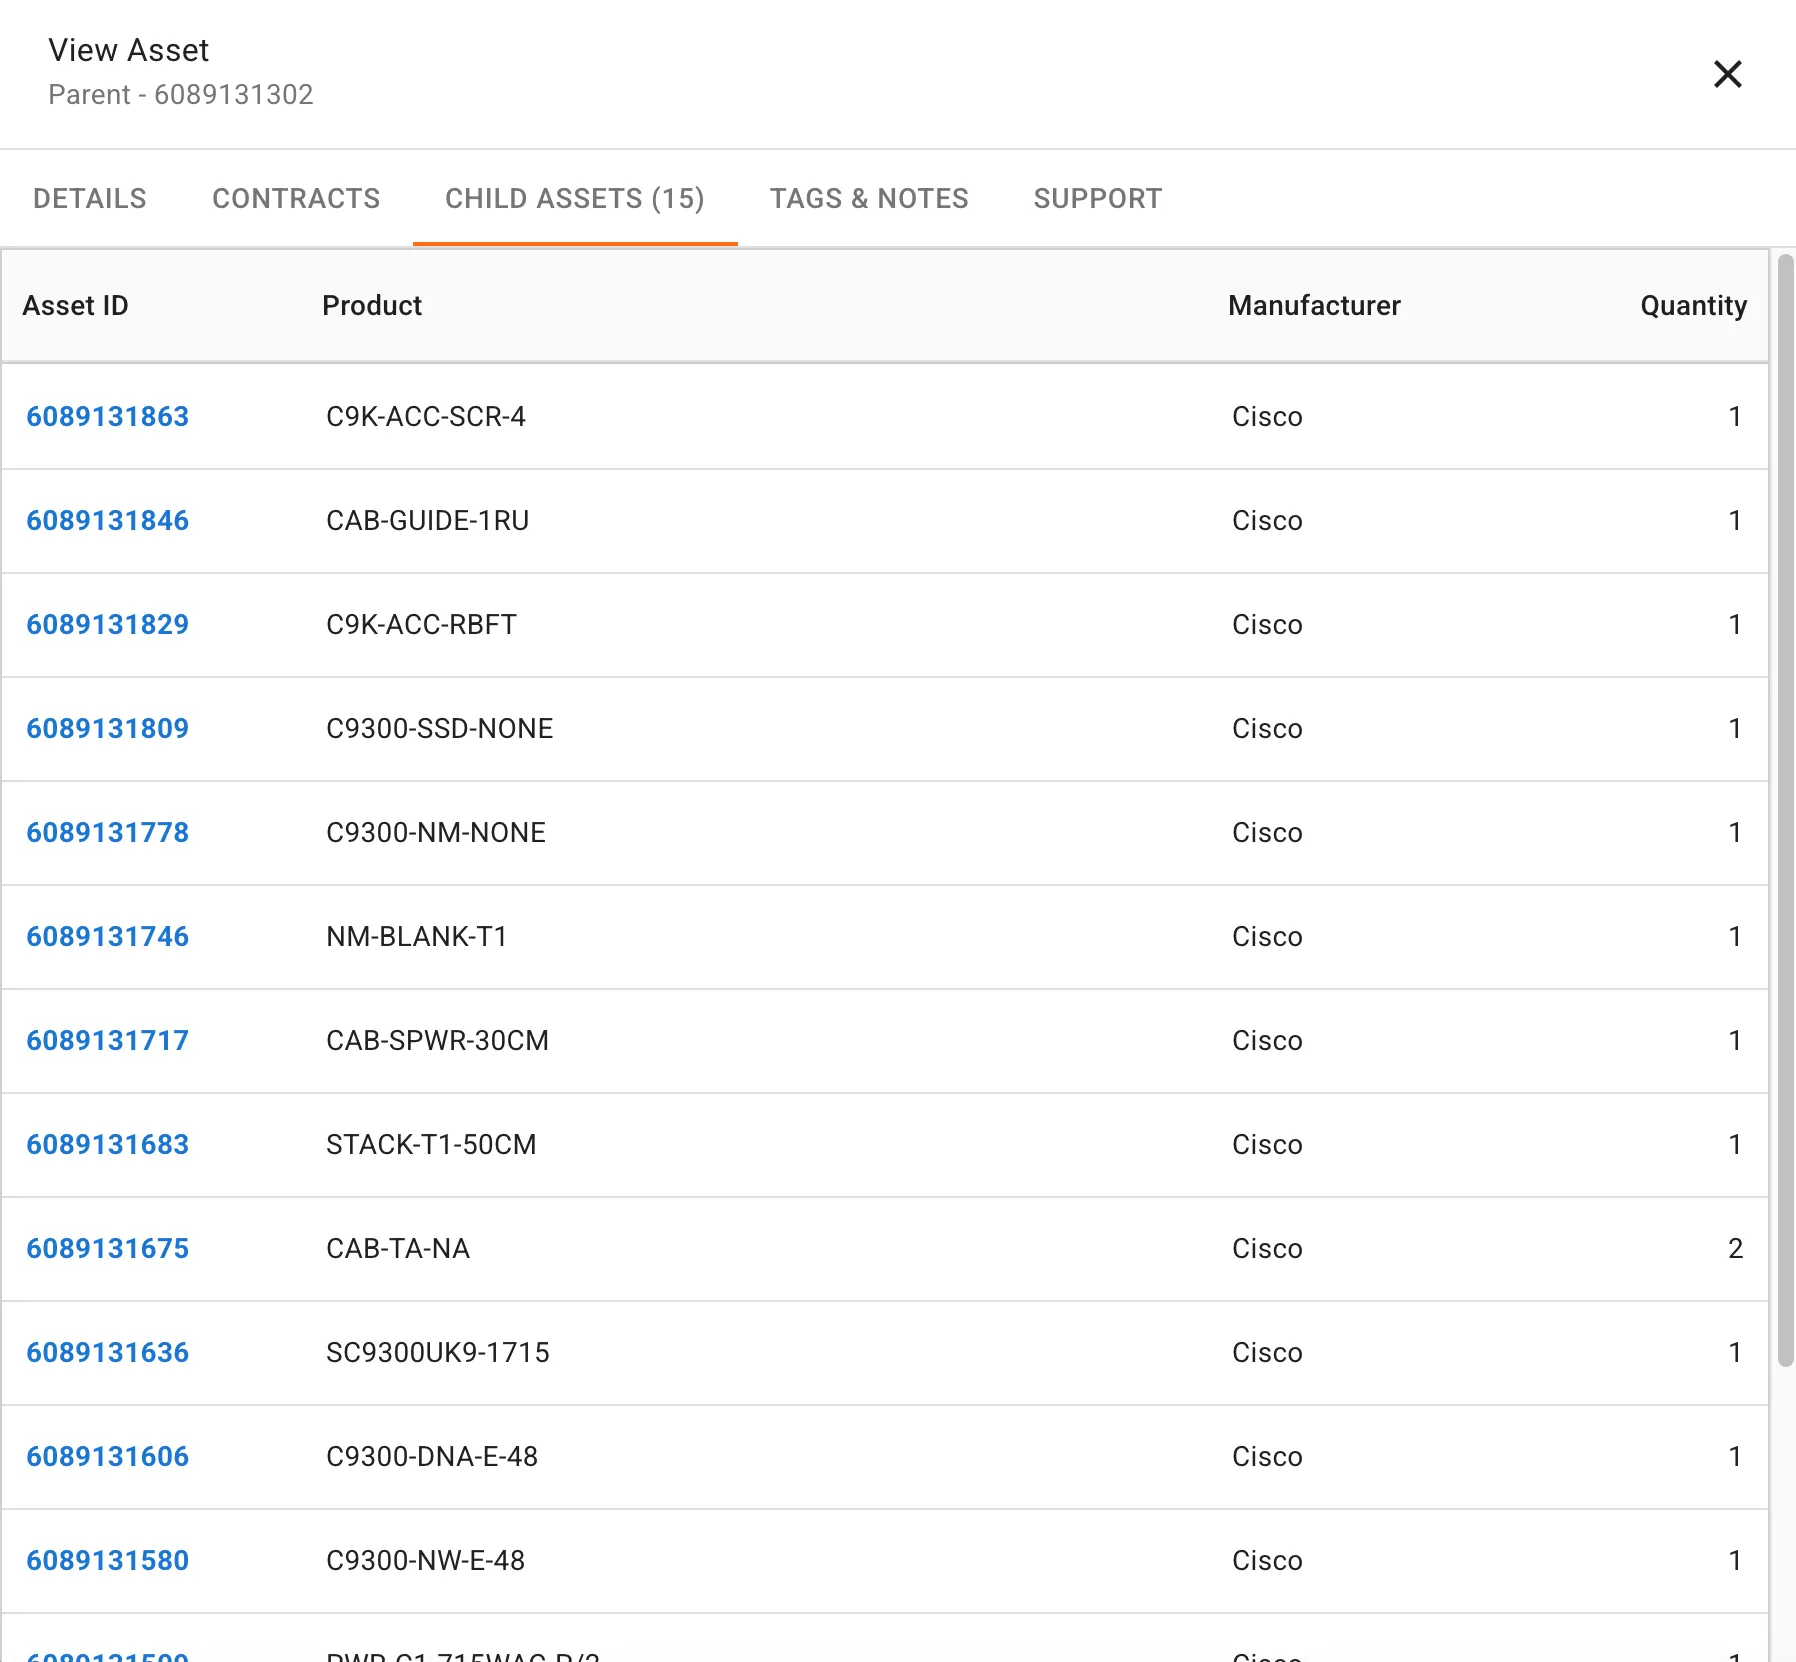Open asset link 6089131606
The height and width of the screenshot is (1662, 1796).
click(x=108, y=1456)
